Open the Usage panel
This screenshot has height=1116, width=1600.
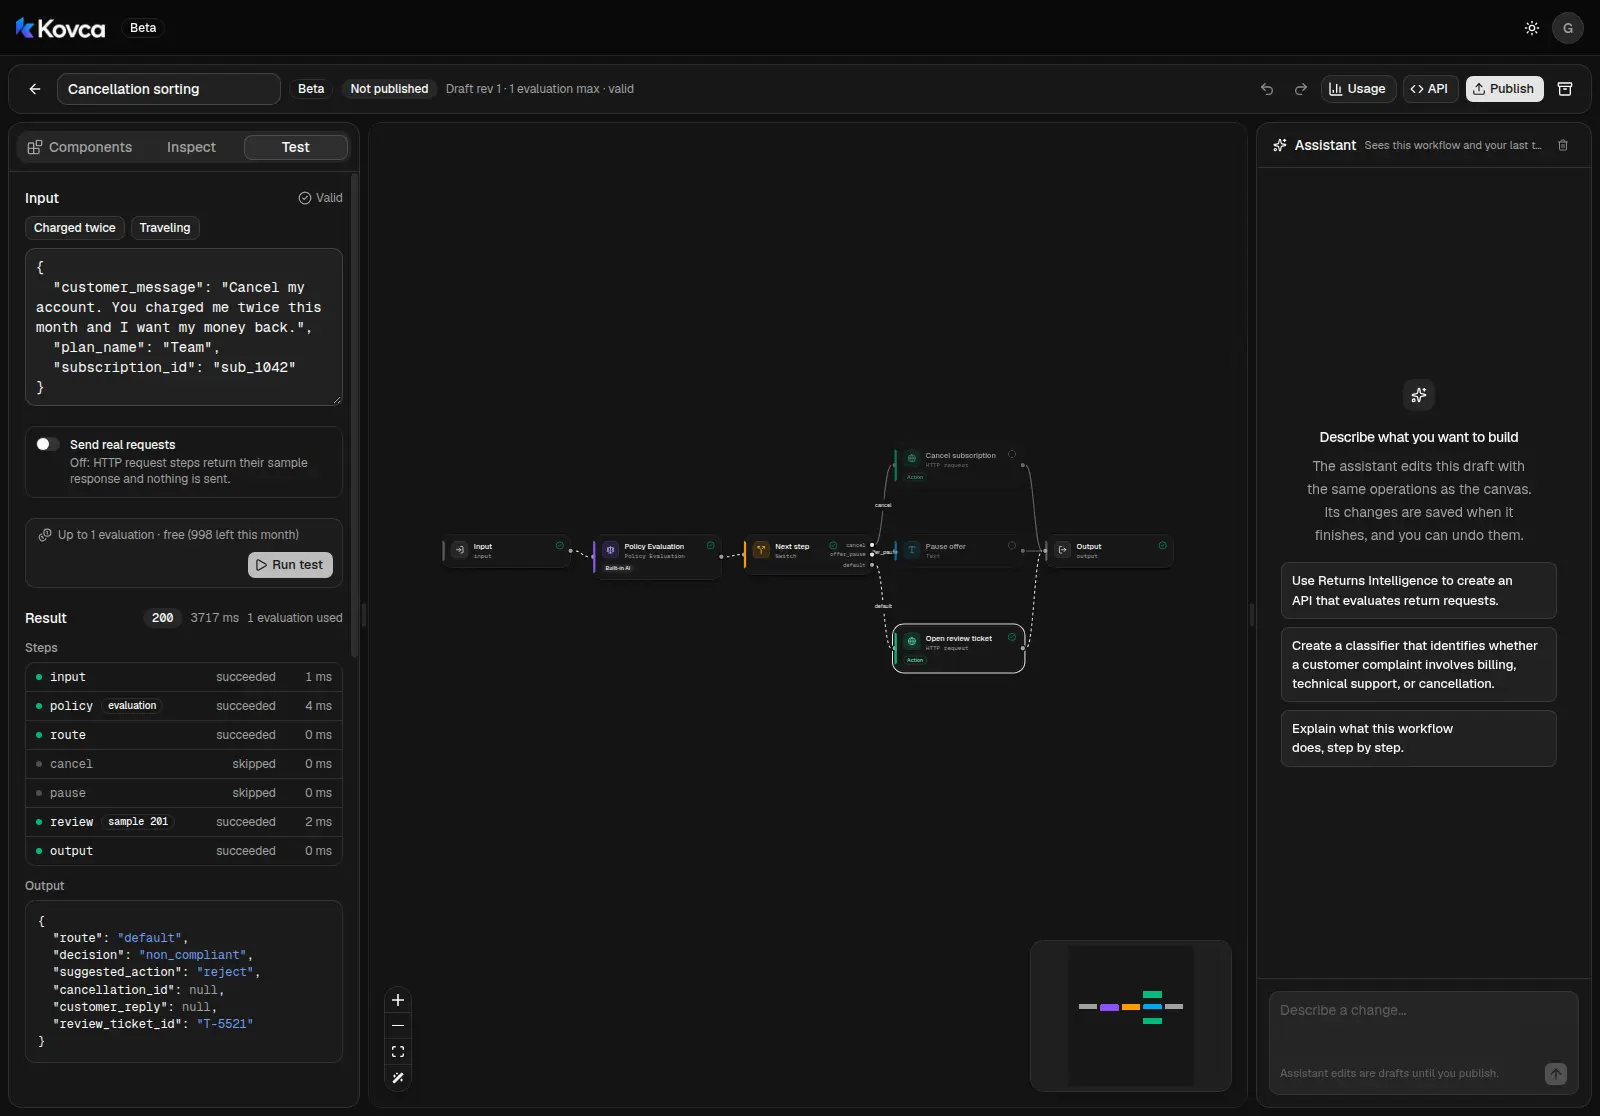point(1358,89)
